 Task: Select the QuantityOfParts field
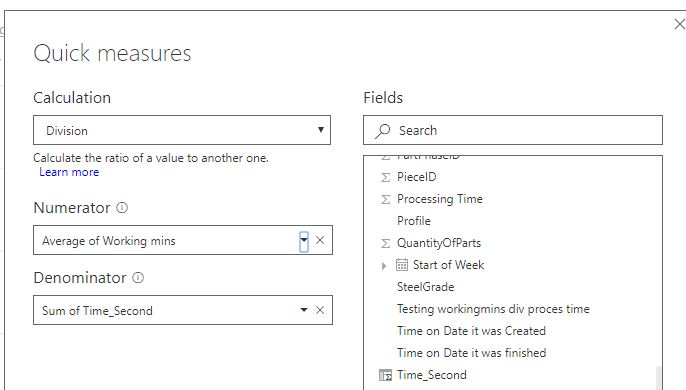coord(439,243)
